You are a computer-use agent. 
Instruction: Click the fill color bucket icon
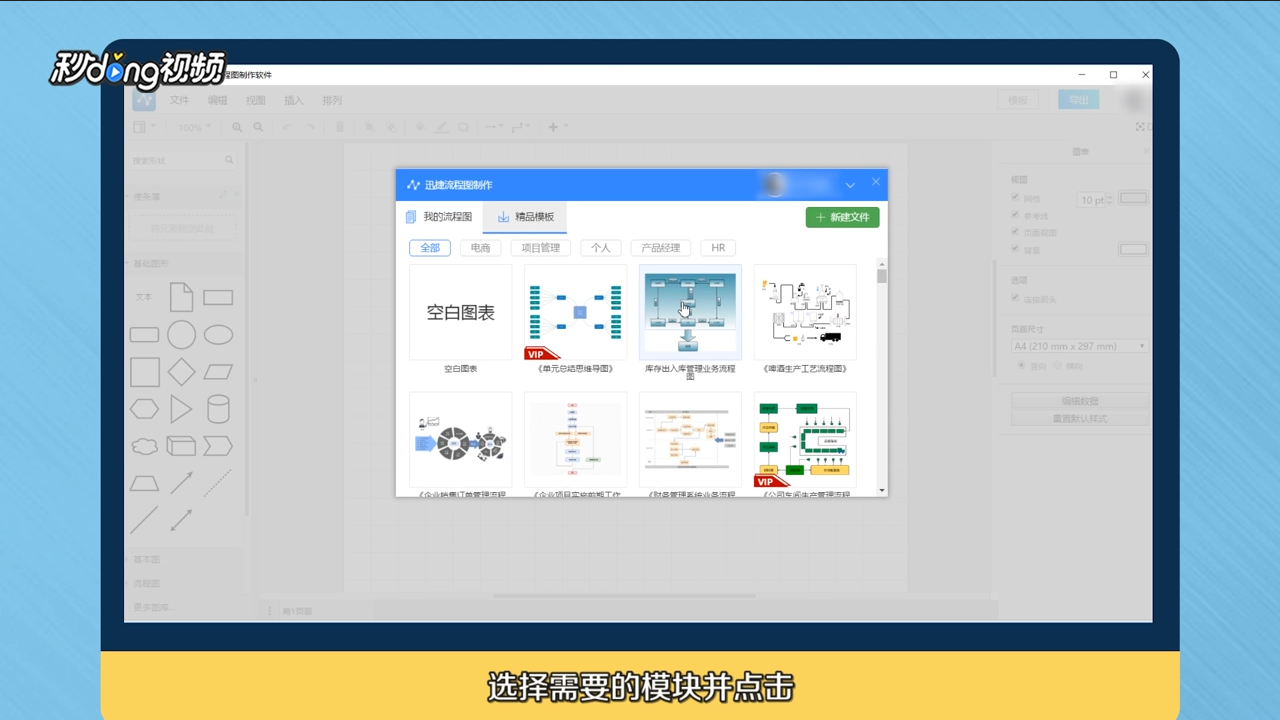420,127
